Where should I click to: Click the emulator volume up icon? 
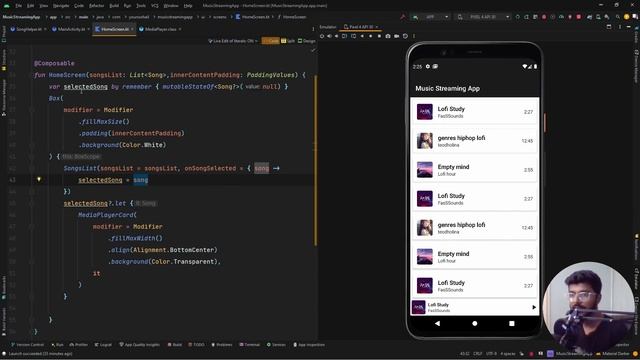[x=329, y=36]
